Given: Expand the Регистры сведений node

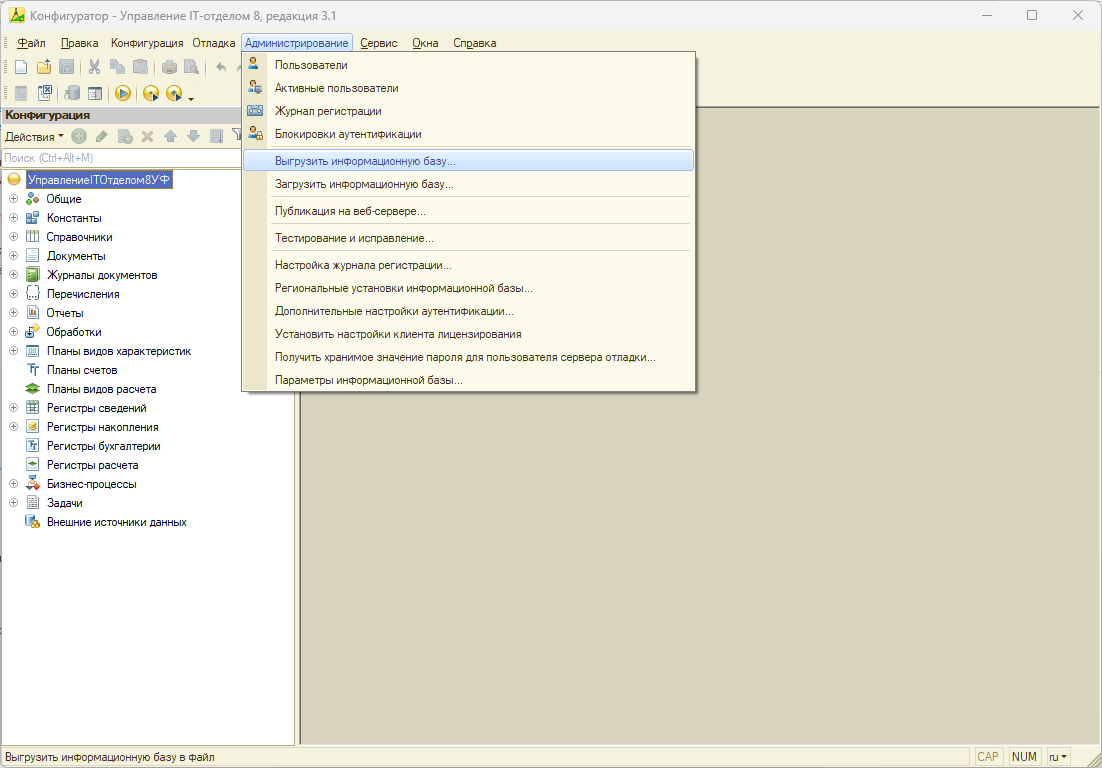Looking at the screenshot, I should tap(14, 408).
